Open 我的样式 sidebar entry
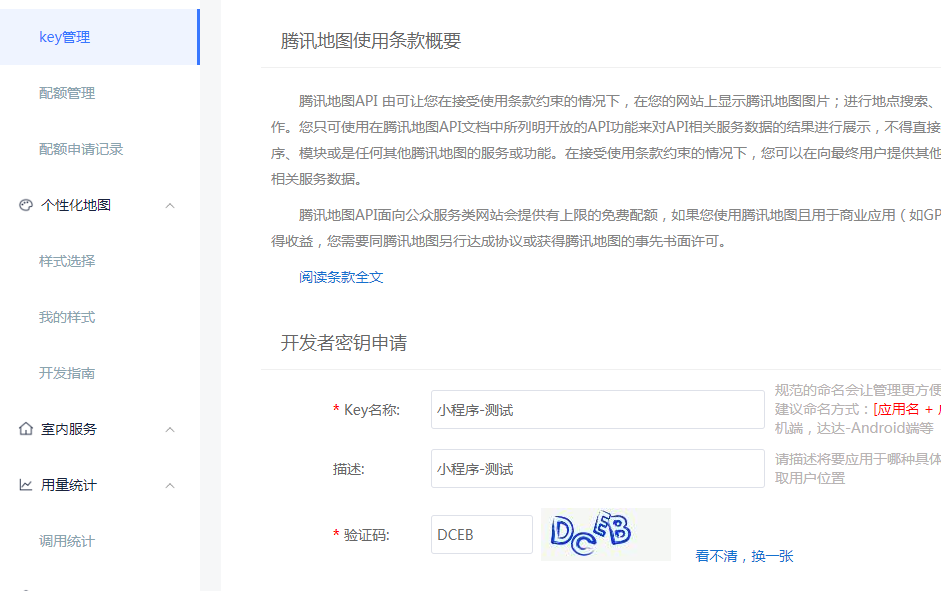Image resolution: width=941 pixels, height=591 pixels. pos(67,317)
